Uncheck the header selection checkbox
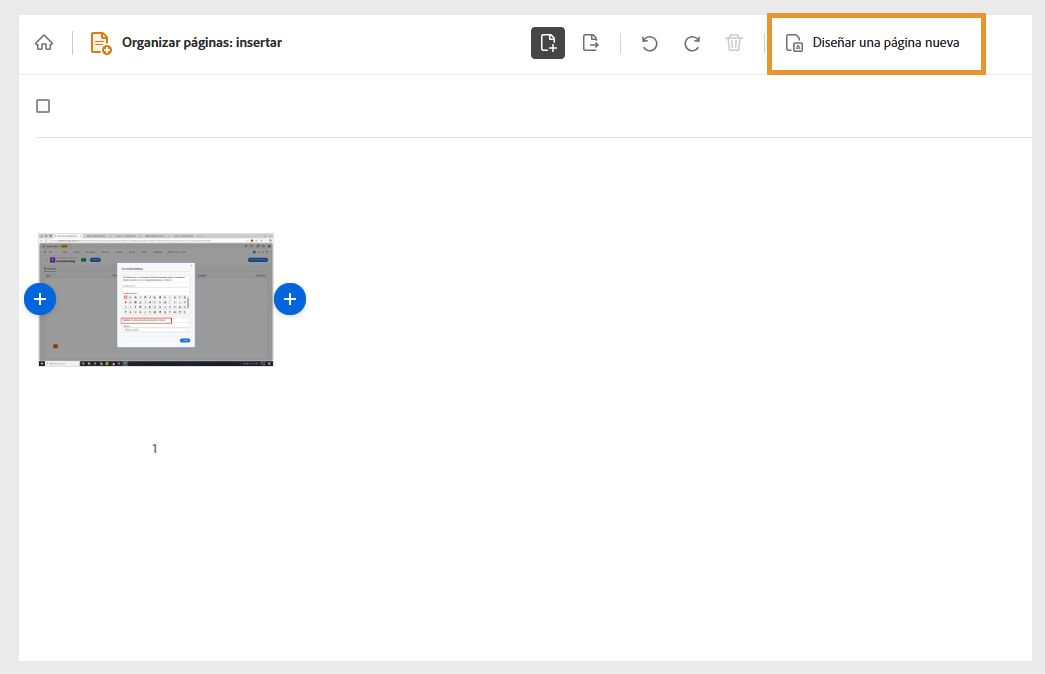 (43, 105)
